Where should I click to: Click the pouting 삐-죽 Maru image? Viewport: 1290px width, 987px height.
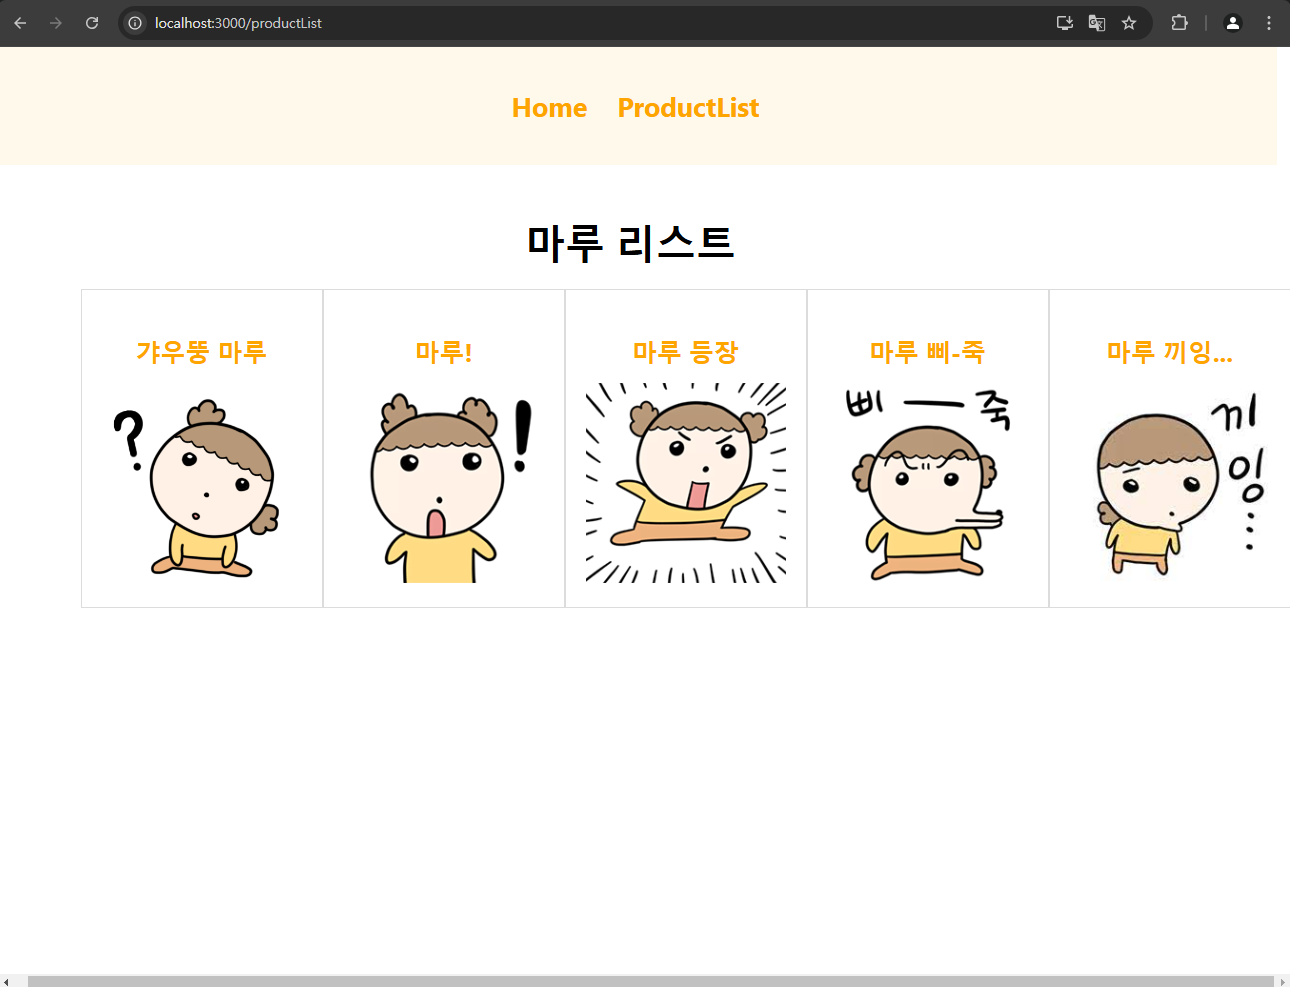click(x=928, y=483)
